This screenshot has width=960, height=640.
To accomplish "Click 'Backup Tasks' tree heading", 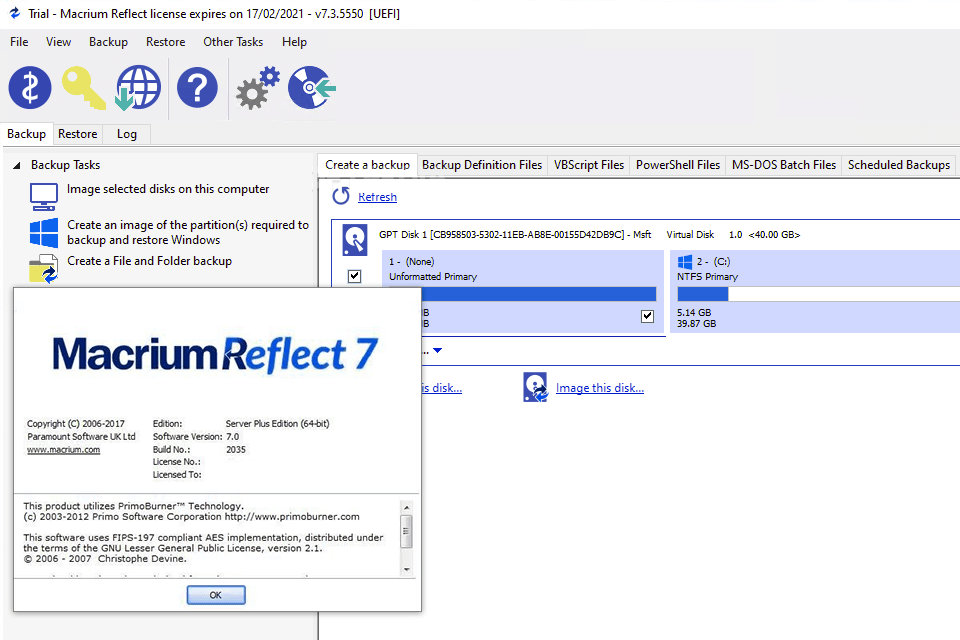I will click(66, 165).
